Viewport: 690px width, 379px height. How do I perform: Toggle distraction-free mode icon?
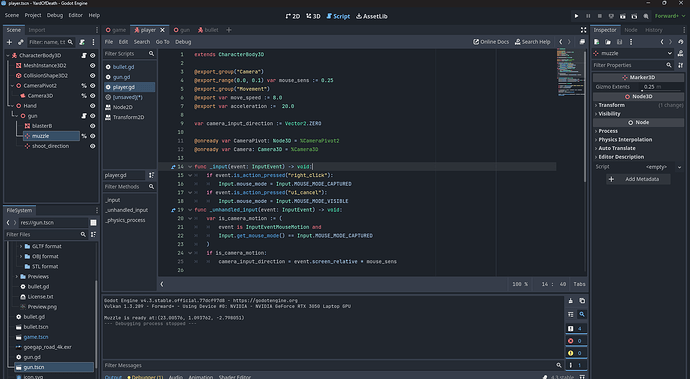(x=583, y=30)
